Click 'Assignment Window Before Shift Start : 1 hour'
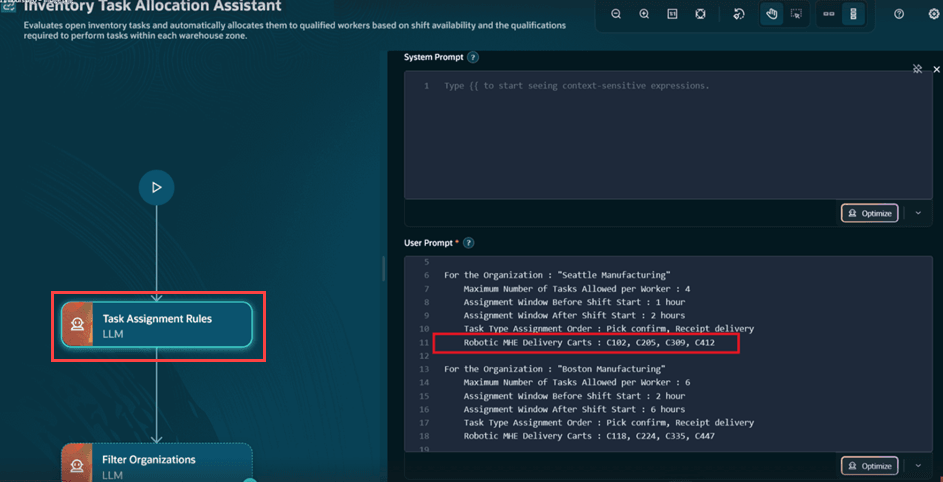943x482 pixels. (574, 302)
